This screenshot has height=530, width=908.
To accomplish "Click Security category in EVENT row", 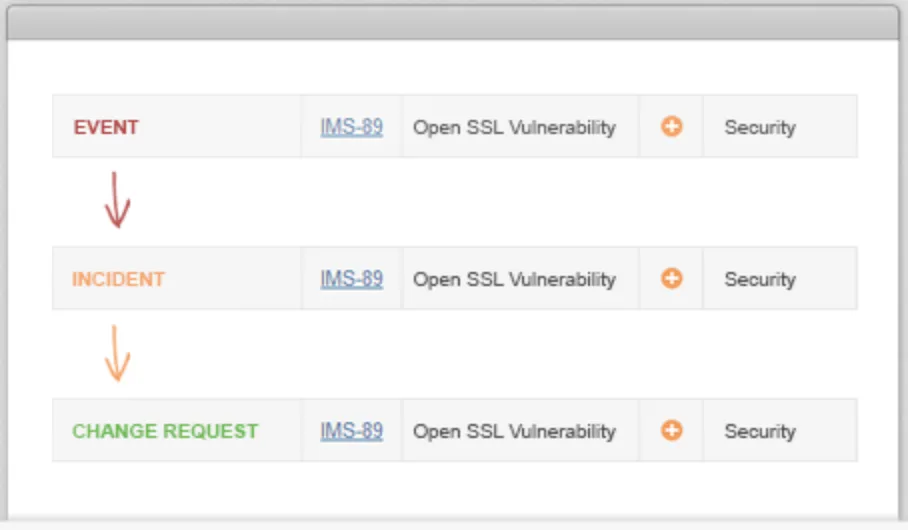I will click(760, 127).
